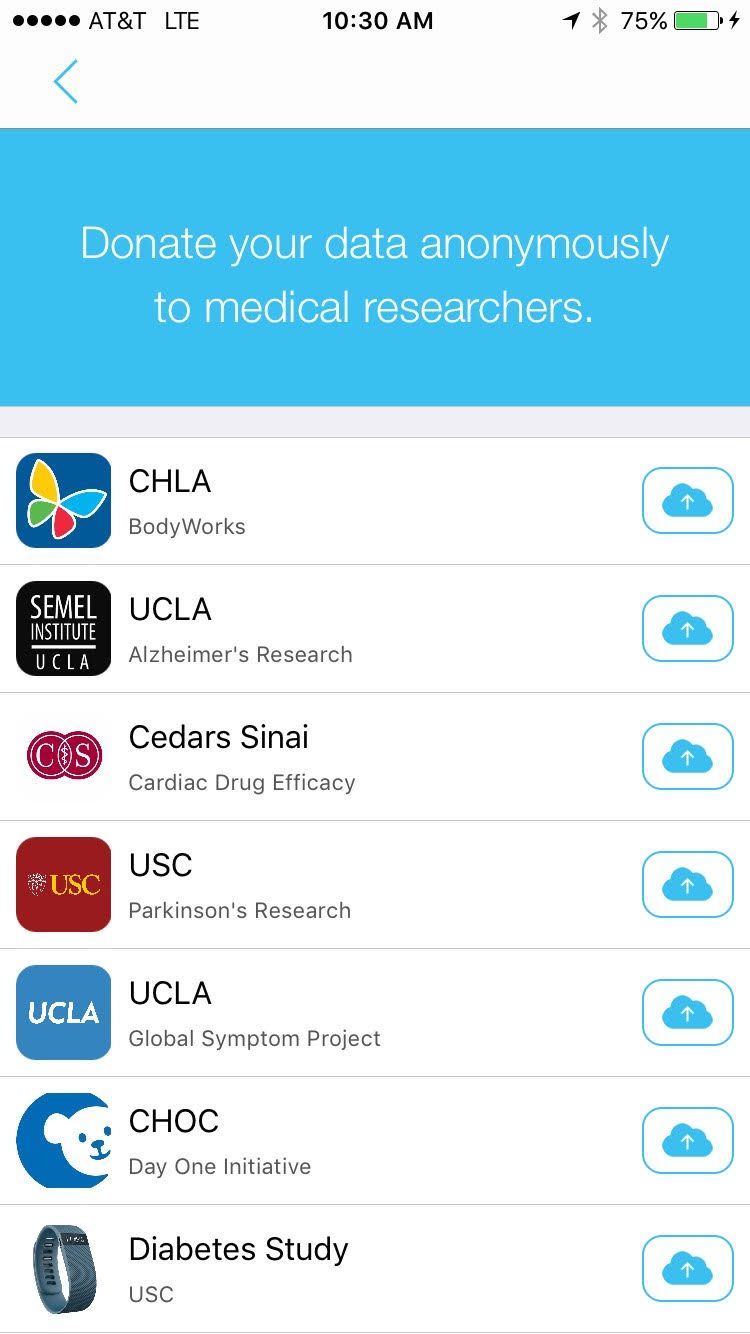Screen dimensions: 750x1334
Task: Tap the Cedars Sinai CS emblem
Action: pyautogui.click(x=64, y=756)
